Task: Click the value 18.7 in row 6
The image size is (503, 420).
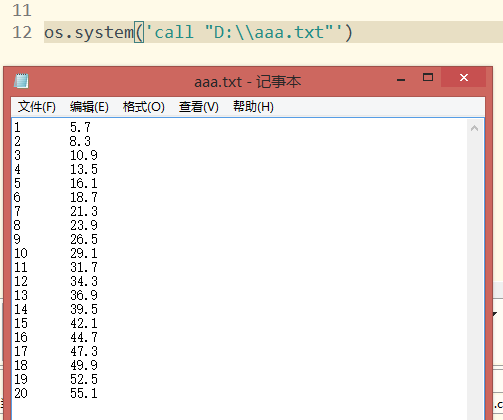Action: tap(84, 197)
